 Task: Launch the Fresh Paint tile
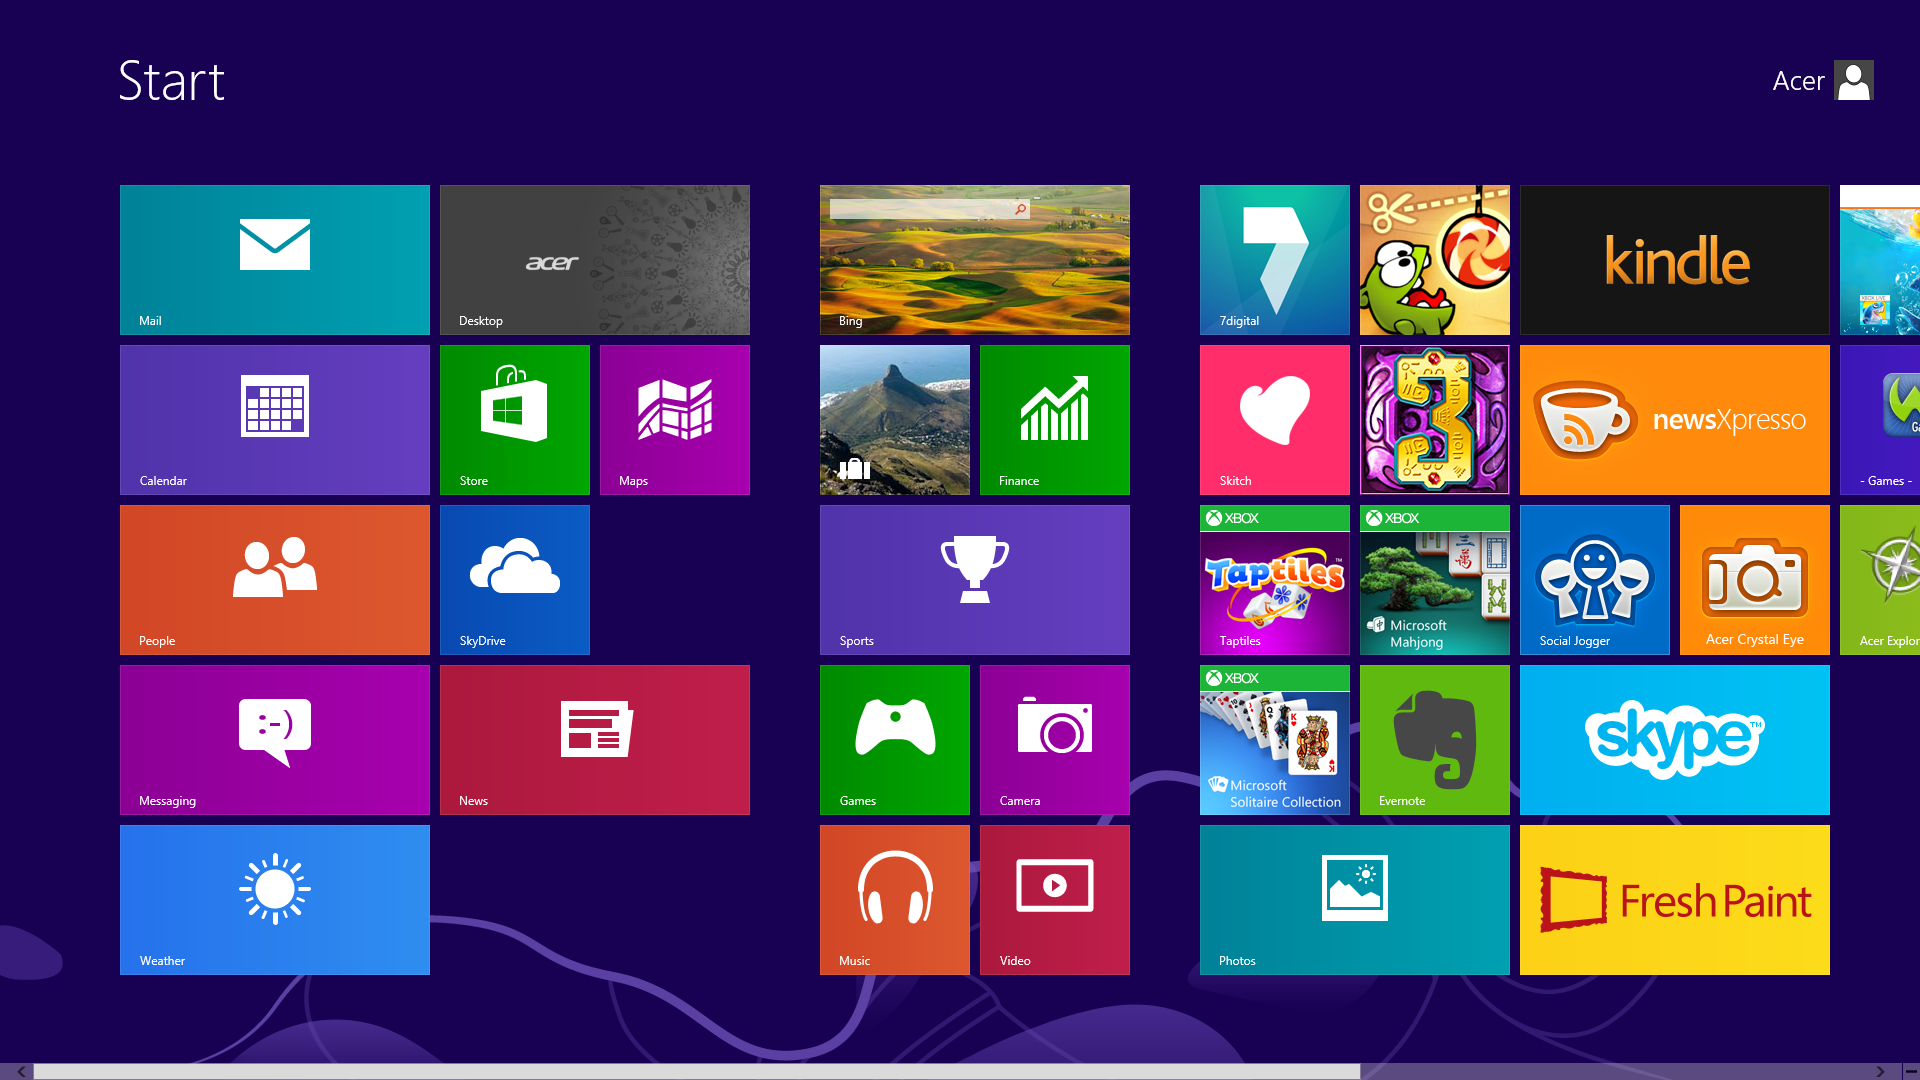(x=1675, y=900)
